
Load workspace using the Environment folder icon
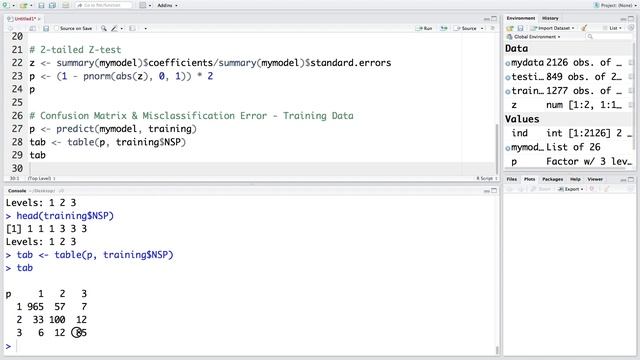click(x=510, y=28)
